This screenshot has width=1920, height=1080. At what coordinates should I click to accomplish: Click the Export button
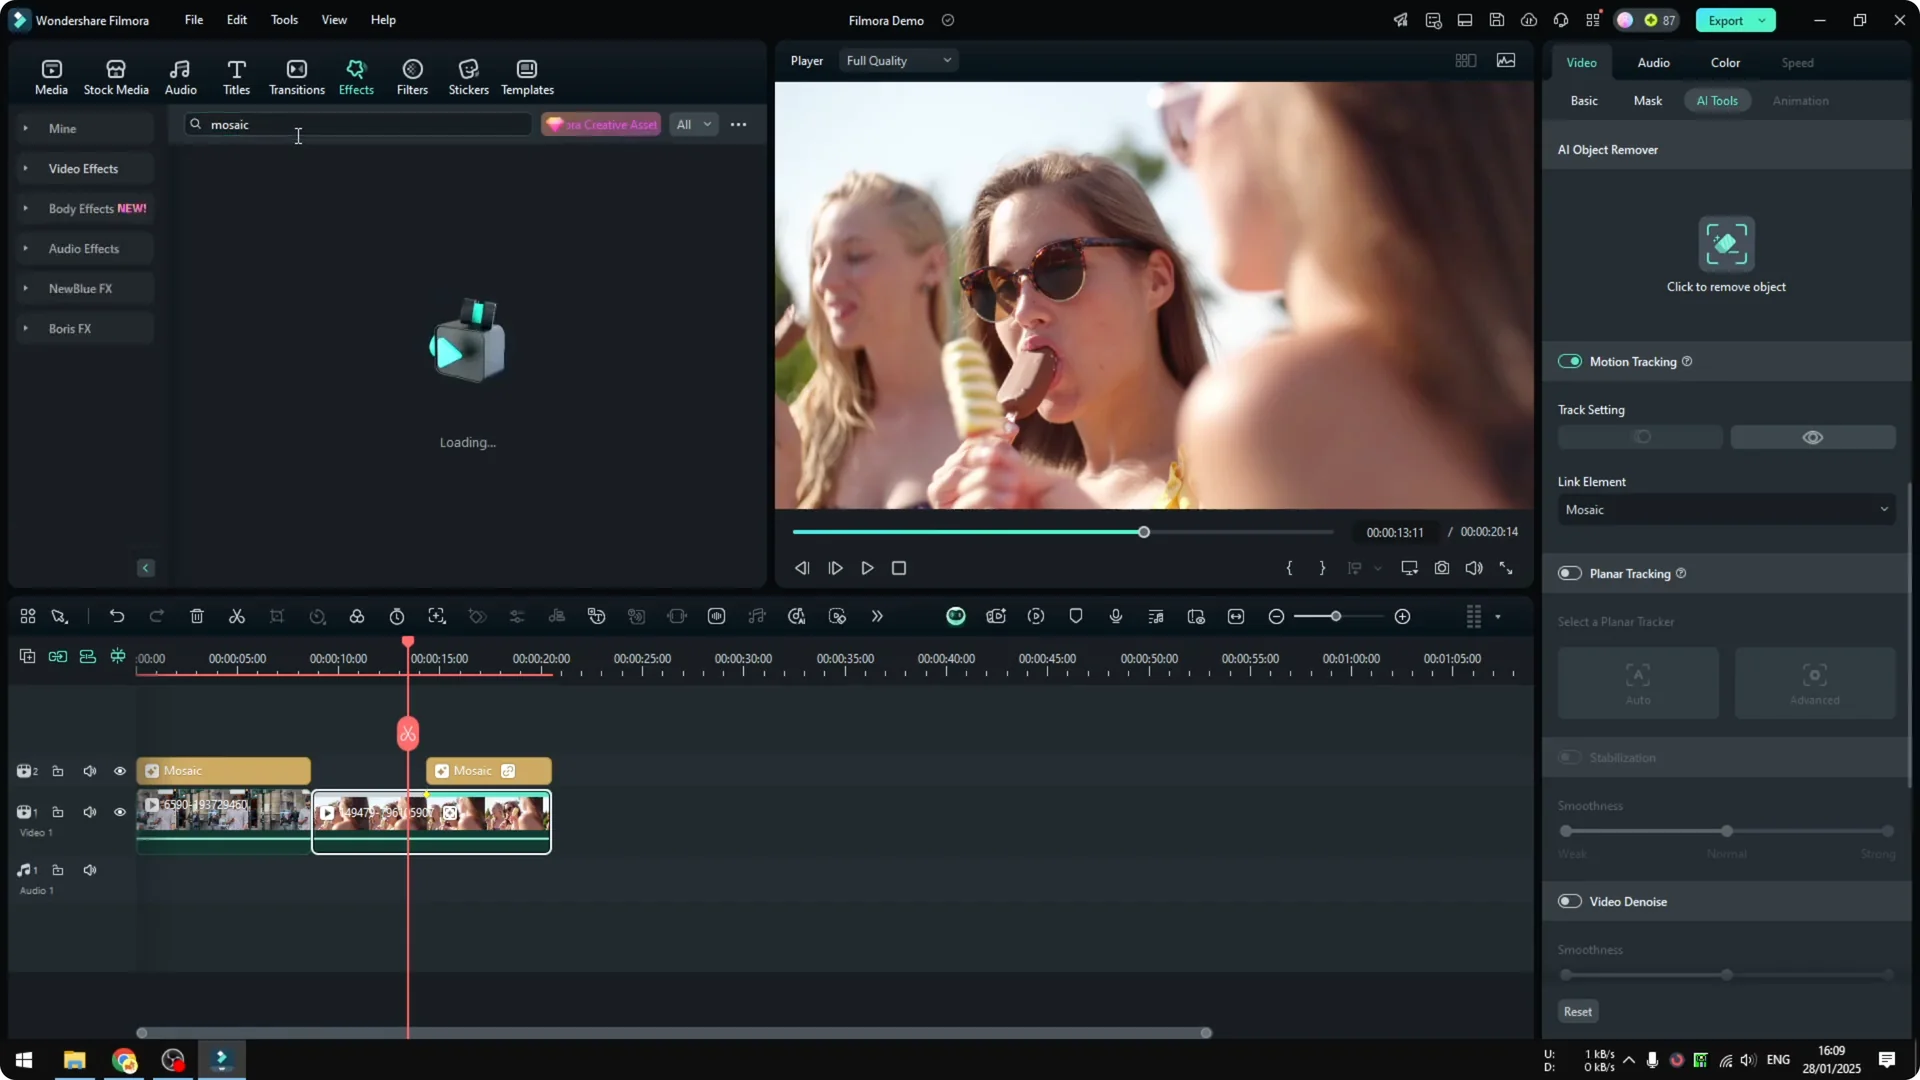click(1727, 20)
